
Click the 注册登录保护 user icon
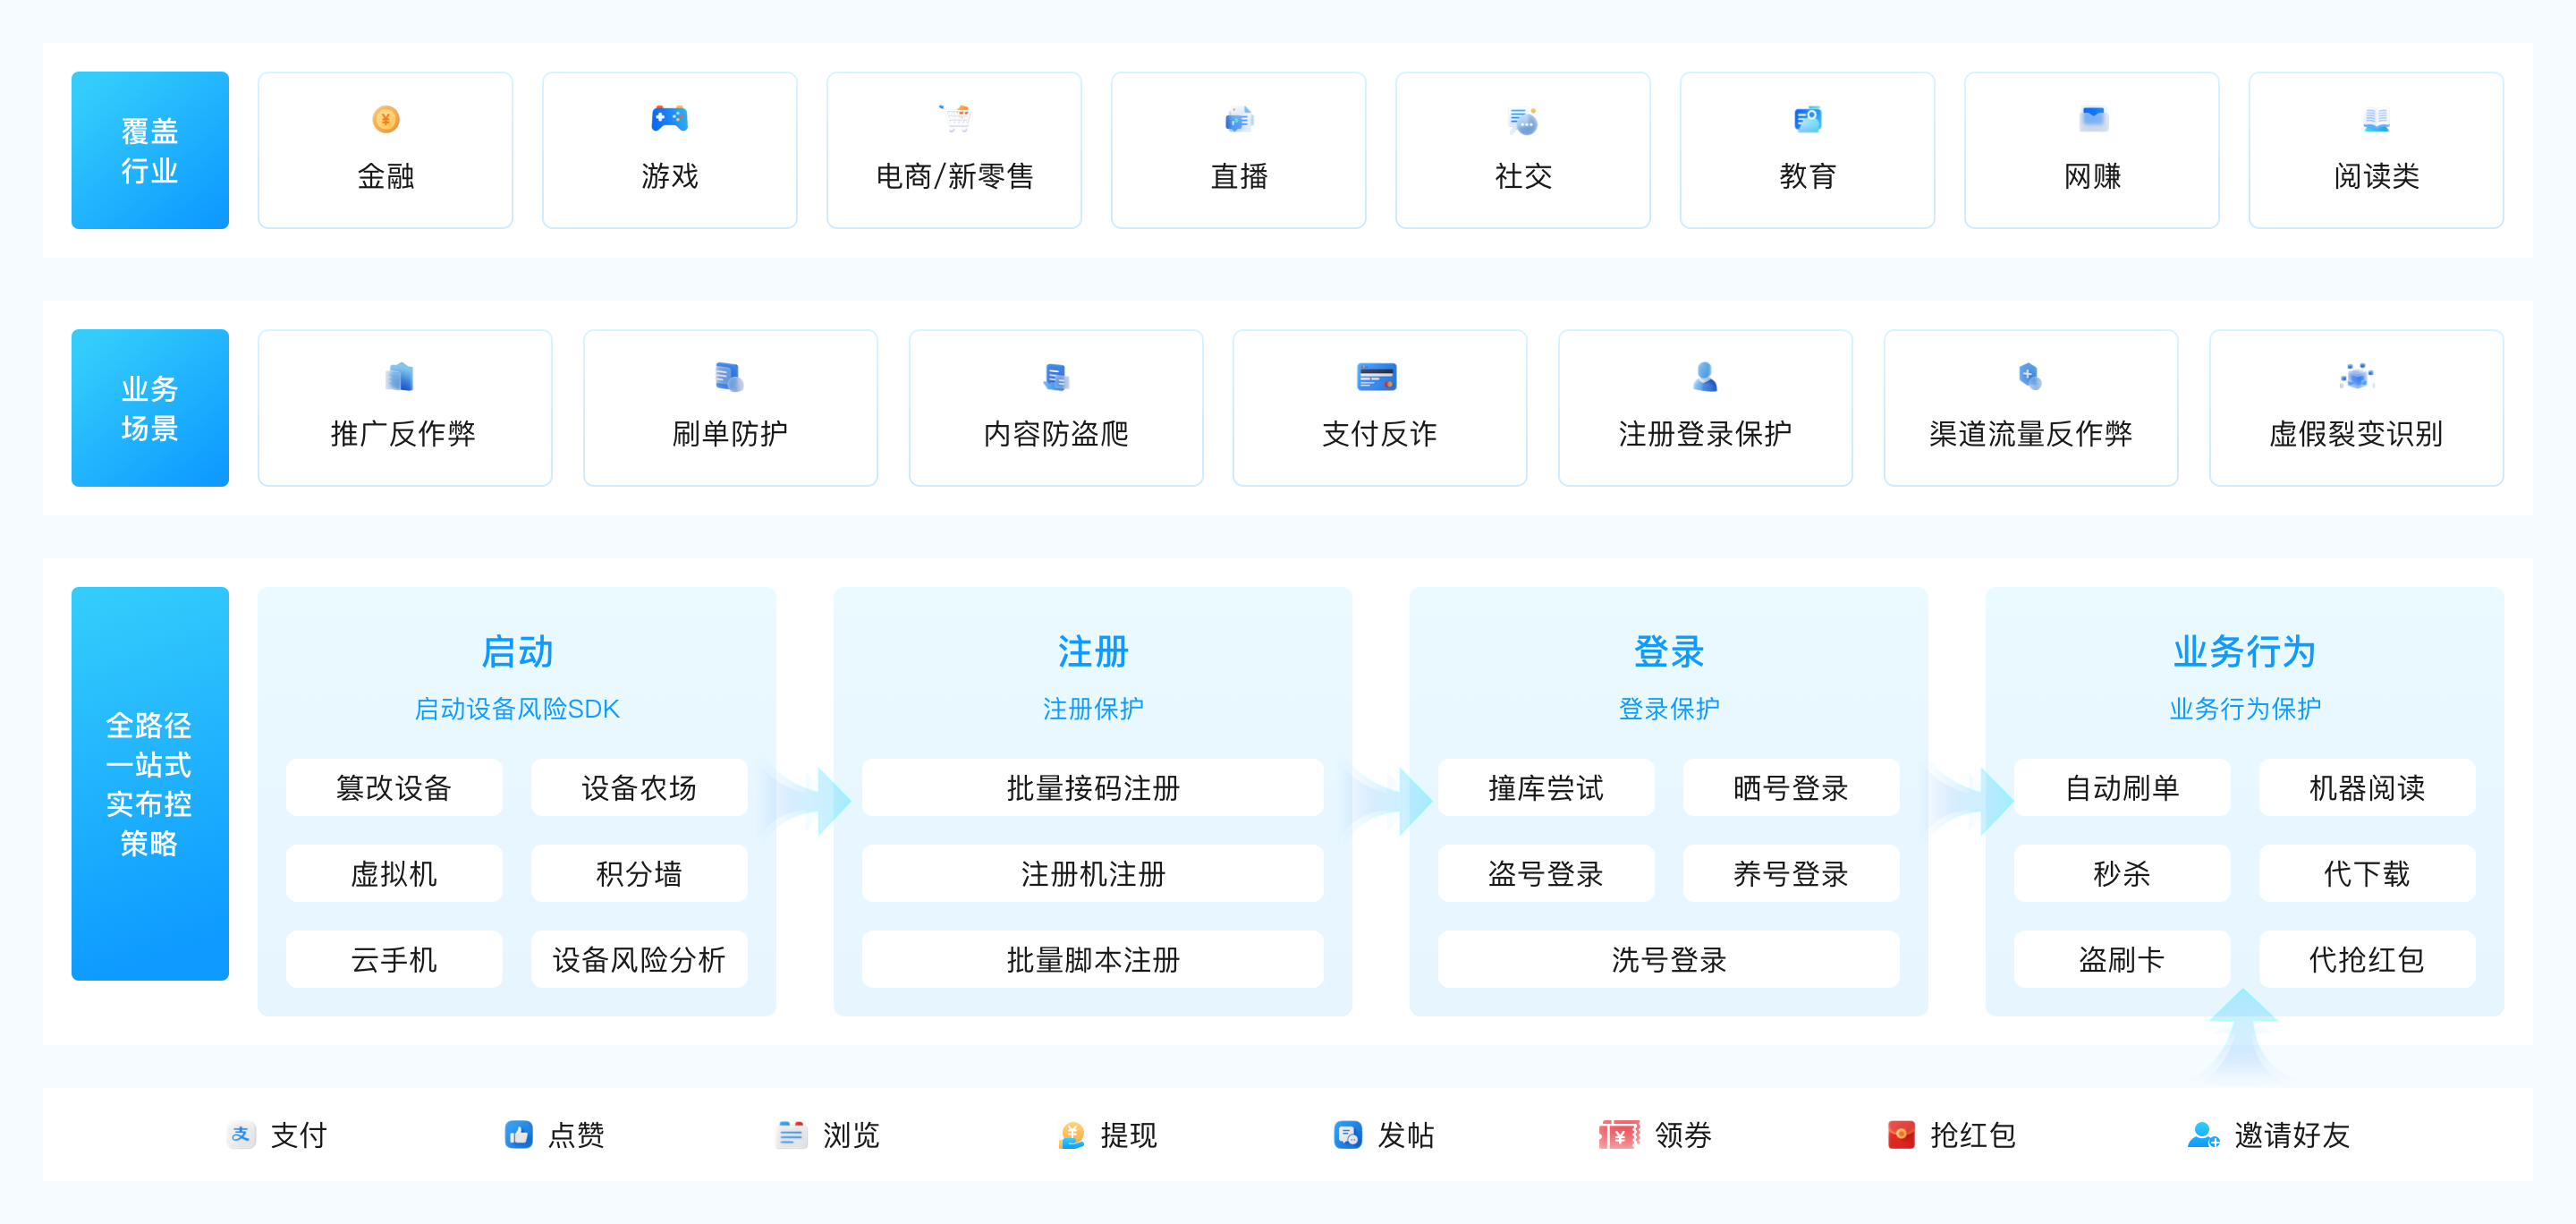coord(1705,377)
